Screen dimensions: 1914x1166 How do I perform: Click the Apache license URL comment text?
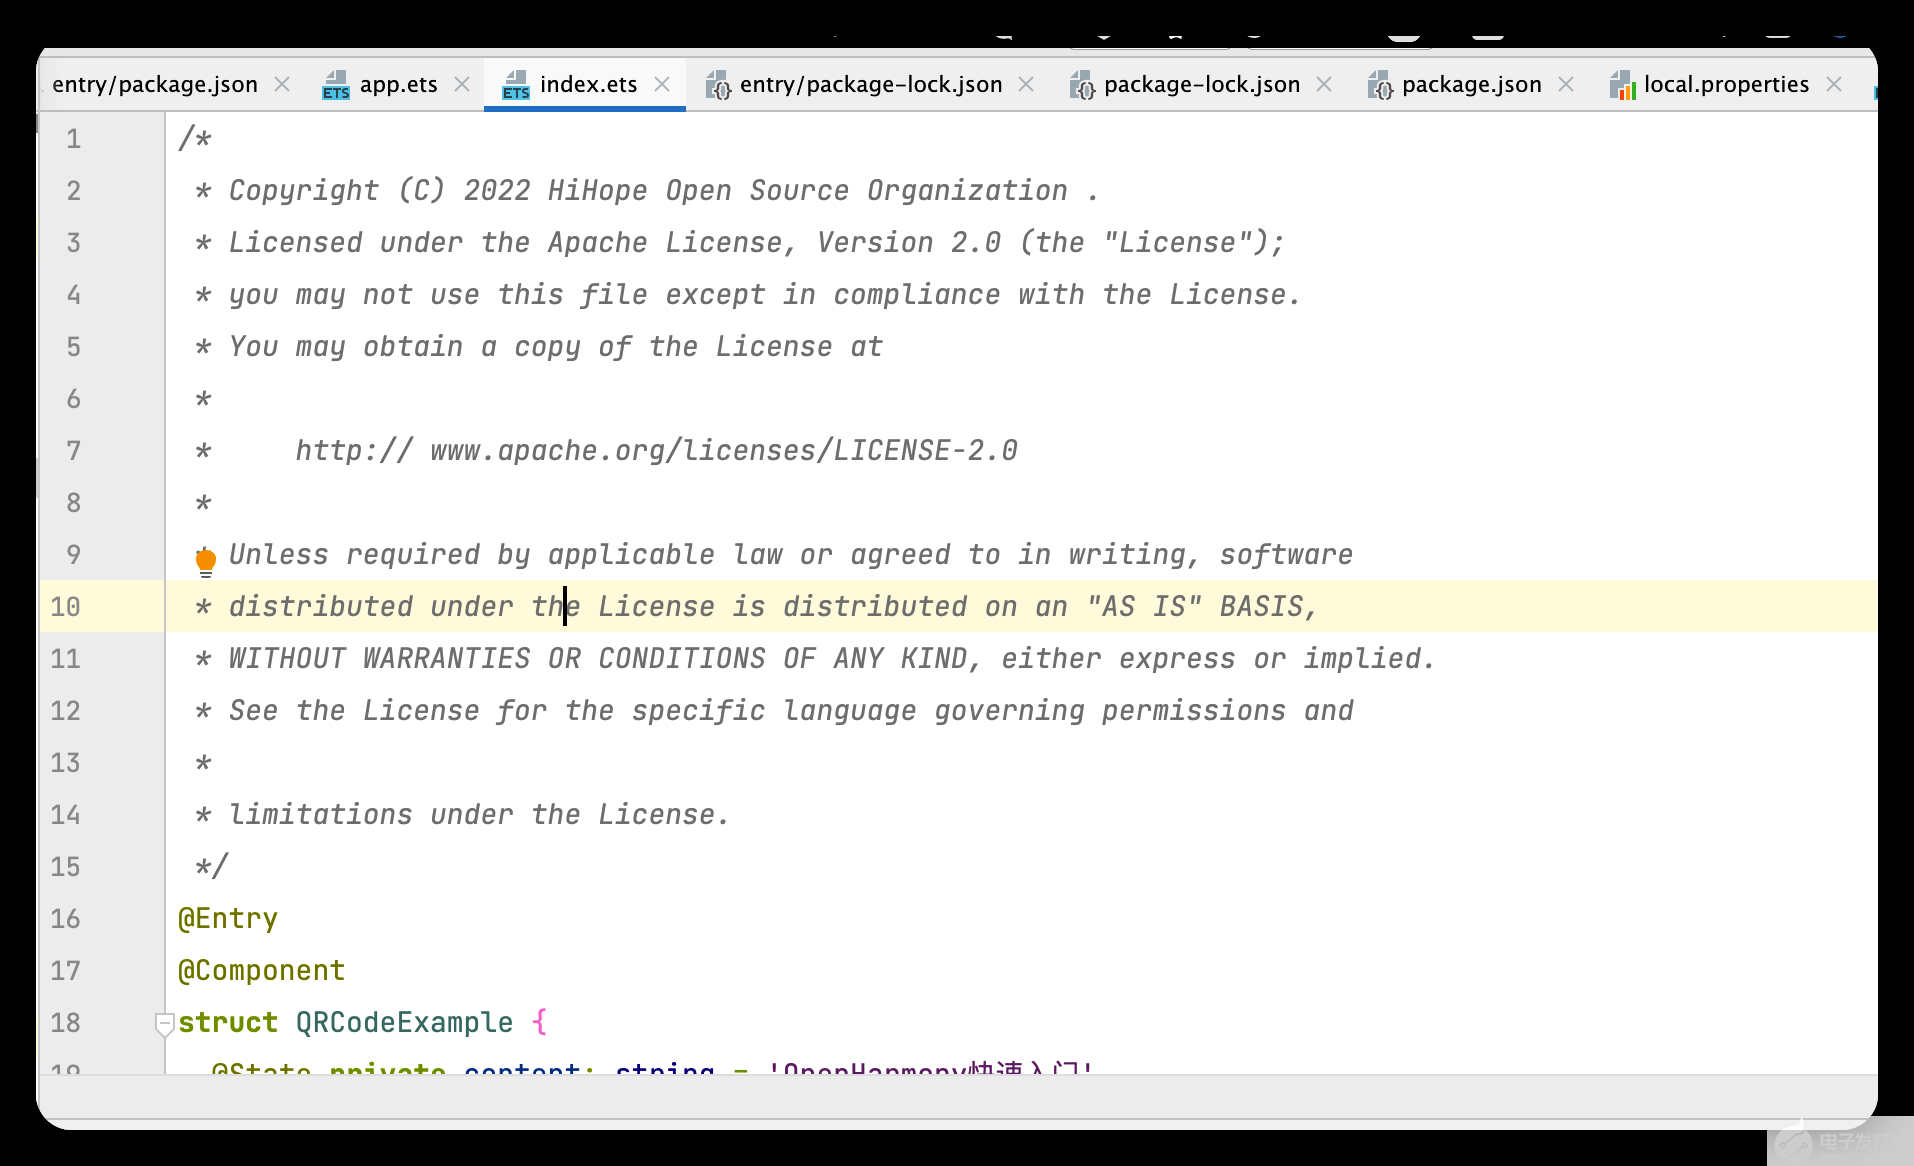click(656, 451)
